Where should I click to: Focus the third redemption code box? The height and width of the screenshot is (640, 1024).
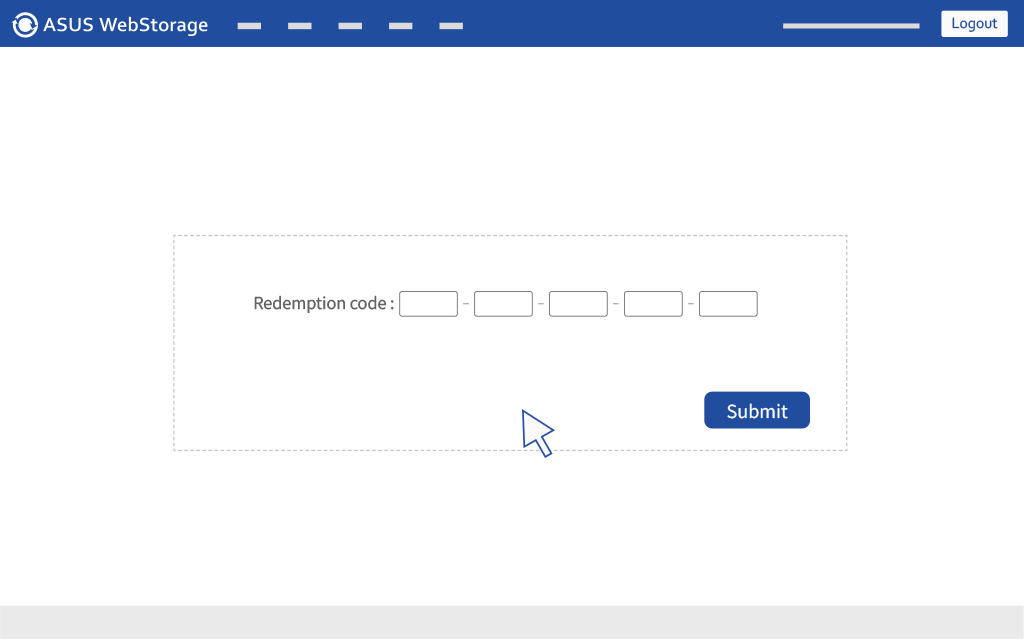579,304
